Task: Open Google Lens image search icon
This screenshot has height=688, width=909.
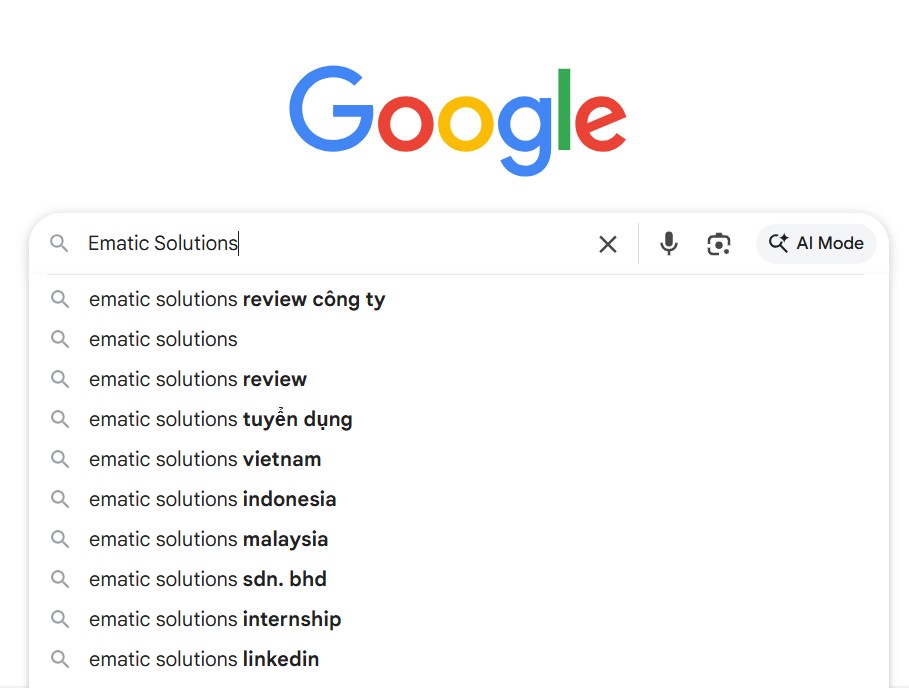Action: [x=718, y=243]
